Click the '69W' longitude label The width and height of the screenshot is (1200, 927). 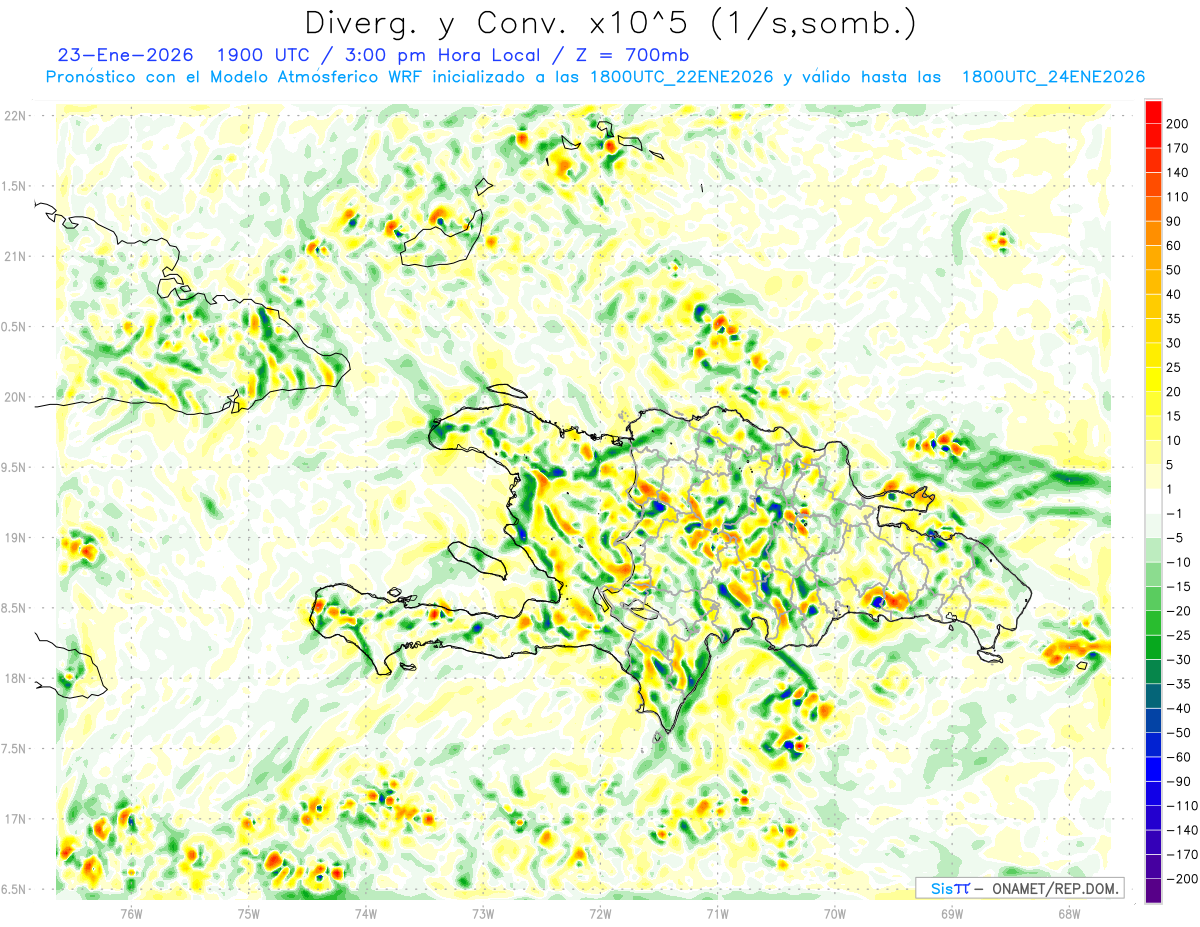[x=951, y=912]
